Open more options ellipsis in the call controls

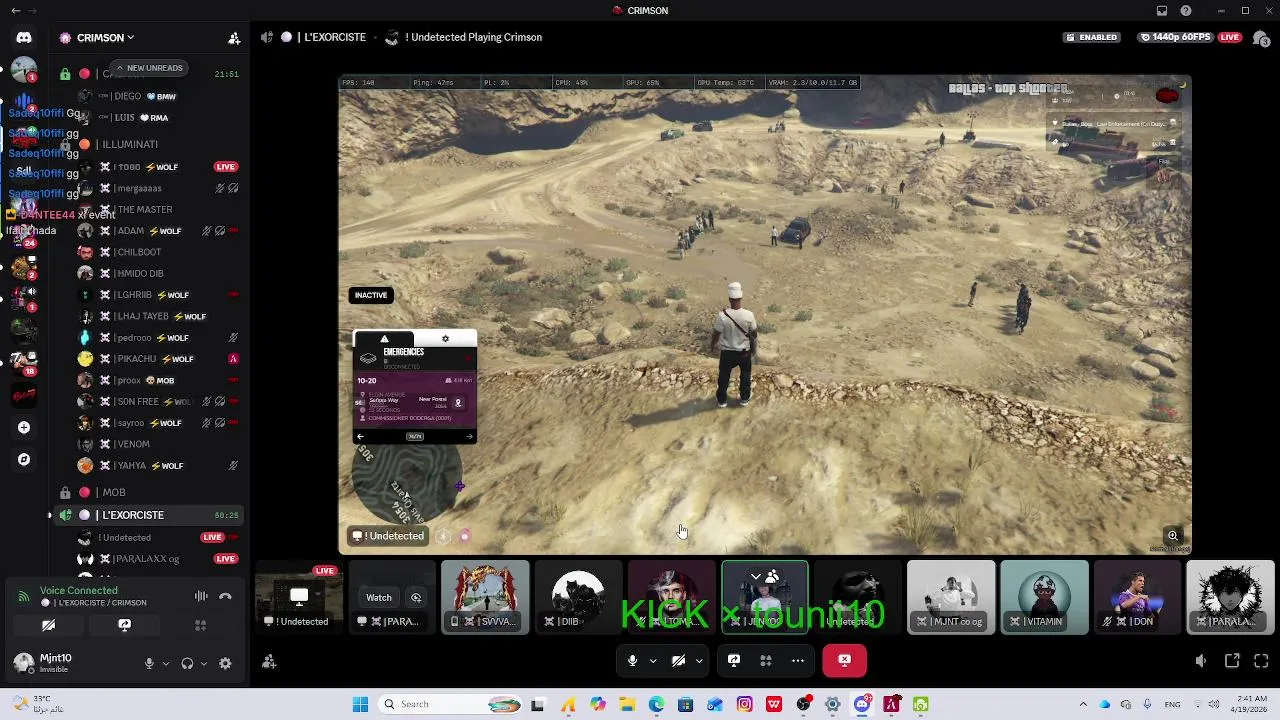click(798, 660)
